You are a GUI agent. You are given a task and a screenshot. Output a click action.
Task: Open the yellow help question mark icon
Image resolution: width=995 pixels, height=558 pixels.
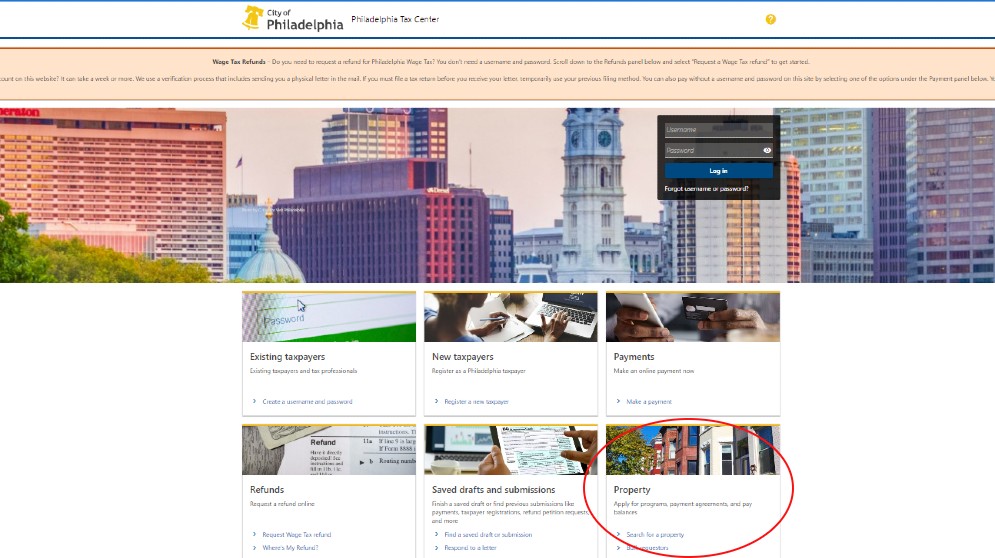pyautogui.click(x=770, y=20)
